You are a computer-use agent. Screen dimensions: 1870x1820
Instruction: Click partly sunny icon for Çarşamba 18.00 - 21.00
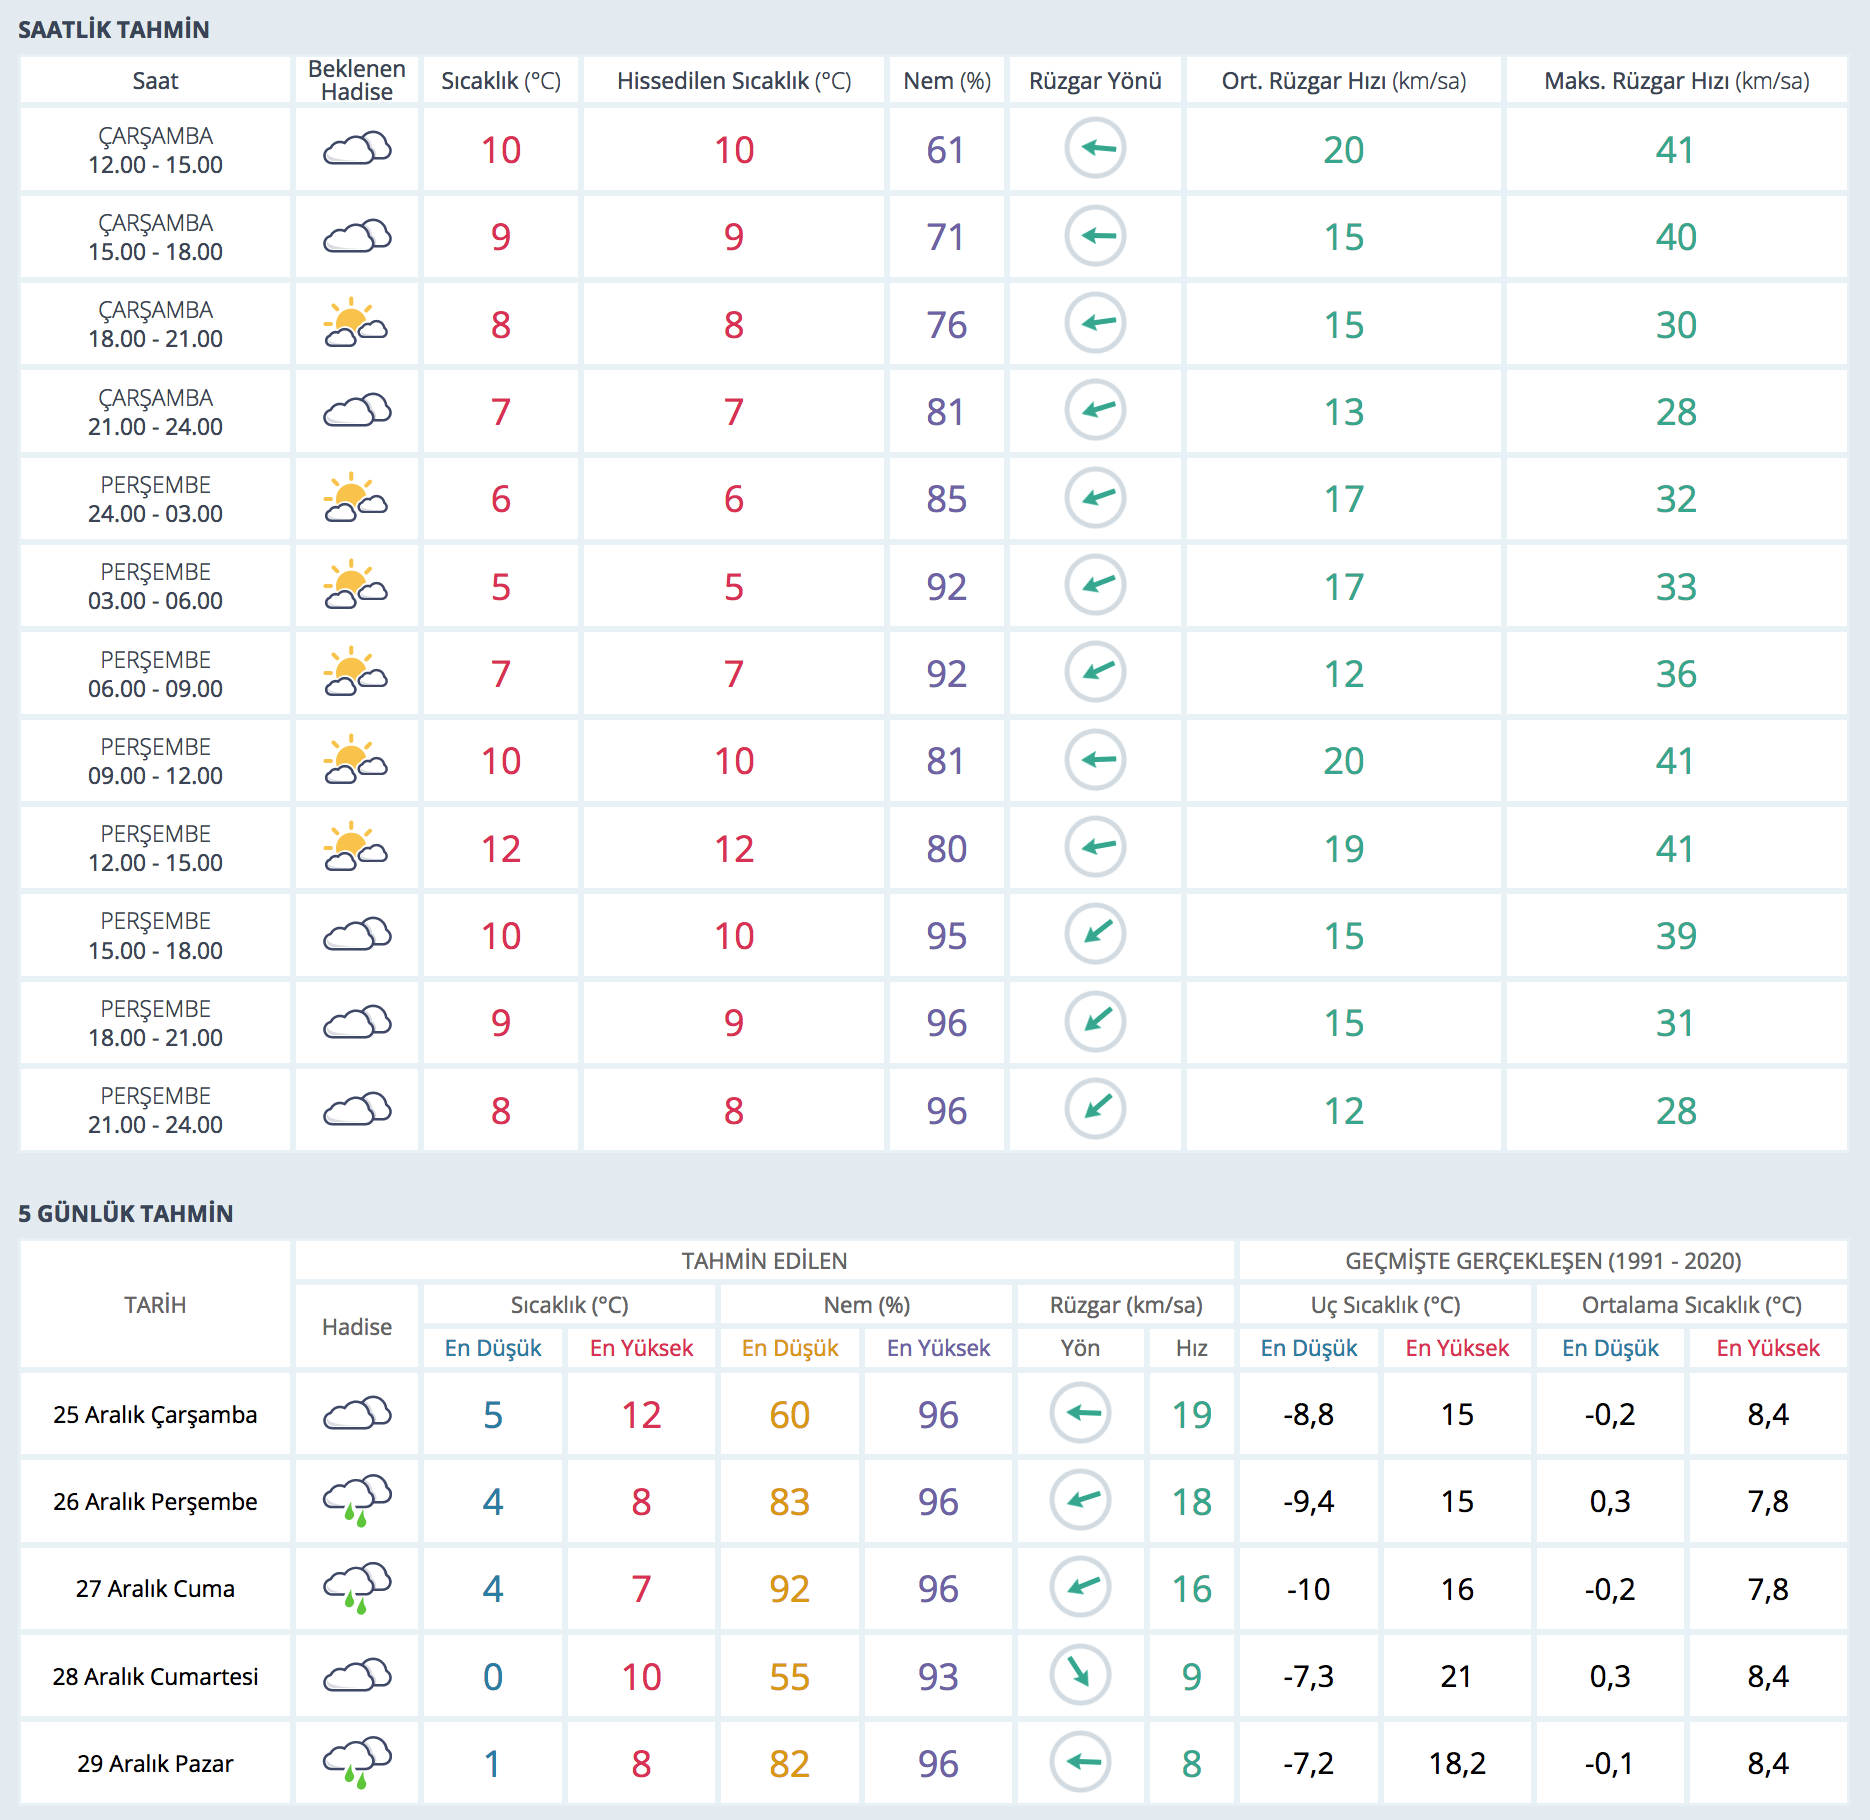(356, 323)
